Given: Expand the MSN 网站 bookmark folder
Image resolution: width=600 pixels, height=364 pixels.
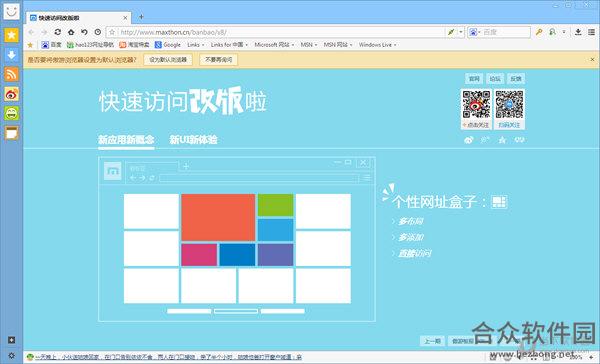Looking at the screenshot, I should coord(338,45).
